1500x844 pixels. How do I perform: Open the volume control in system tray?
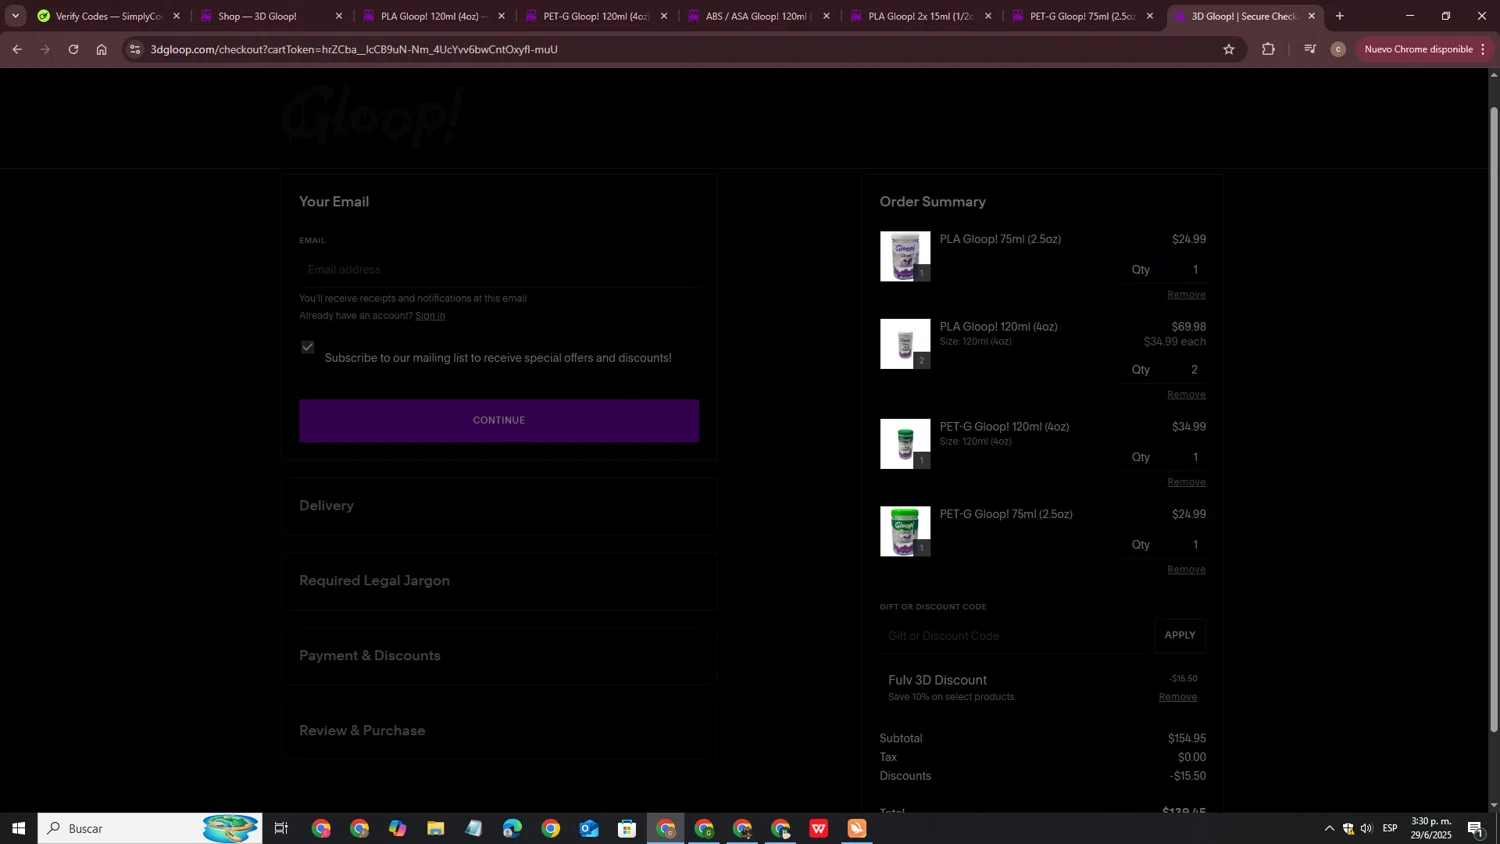click(x=1366, y=828)
